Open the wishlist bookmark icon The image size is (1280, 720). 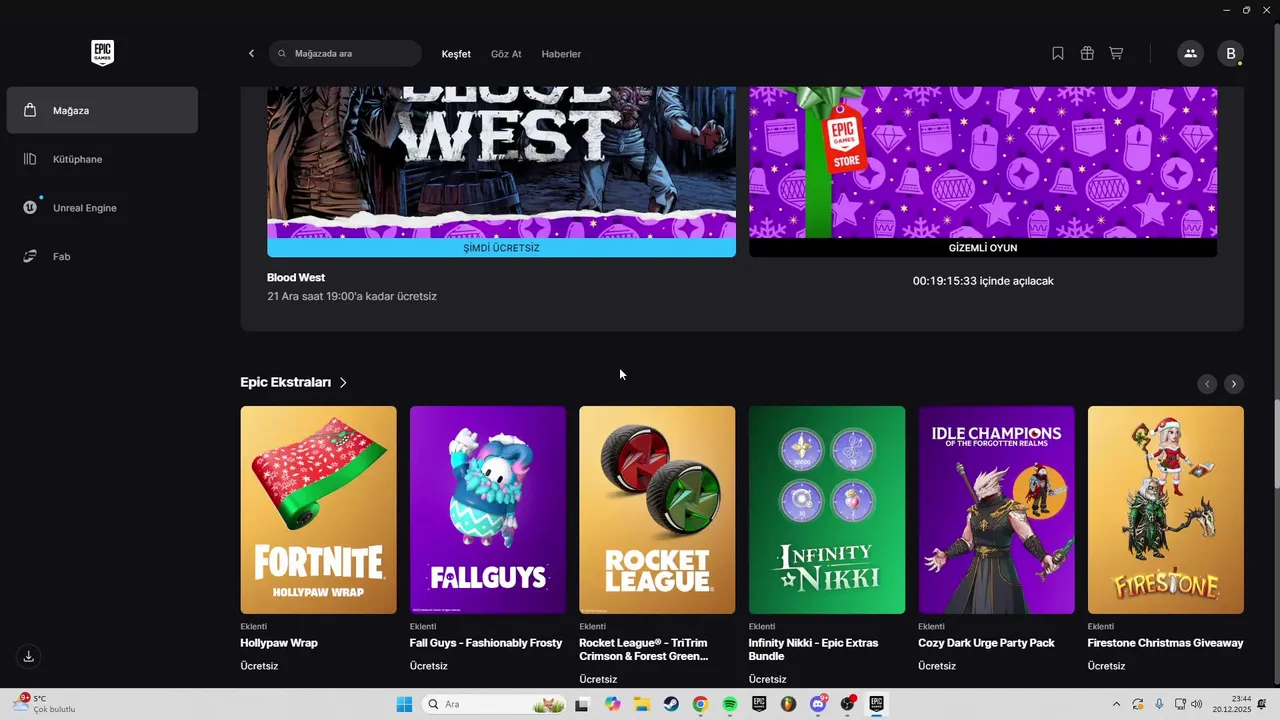pyautogui.click(x=1058, y=54)
